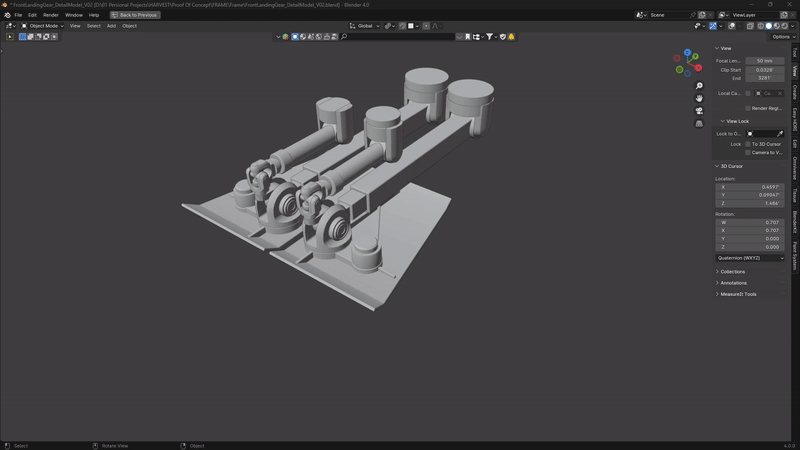Toggle the X-ray icon
Image resolution: width=800 pixels, height=450 pixels.
(750, 26)
